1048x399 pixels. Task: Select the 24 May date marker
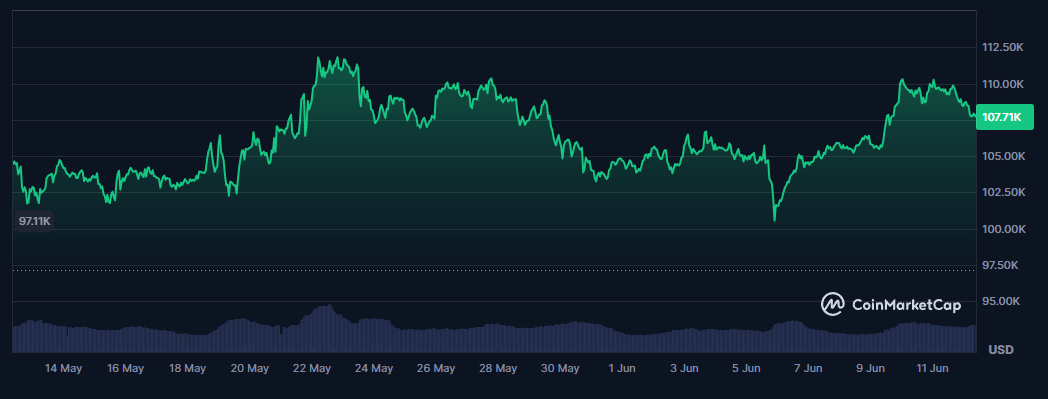pos(374,368)
